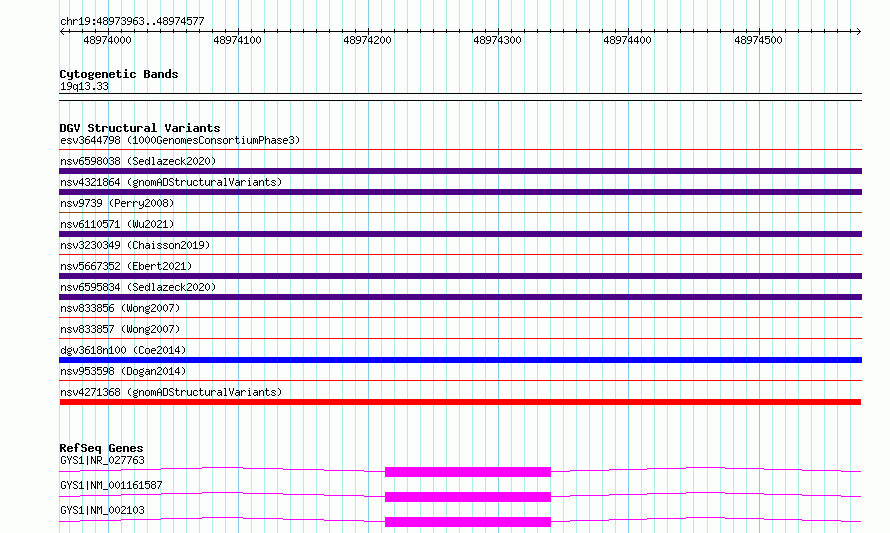Click the purple bar under nsv6598038
890x533 pixels.
coord(460,171)
